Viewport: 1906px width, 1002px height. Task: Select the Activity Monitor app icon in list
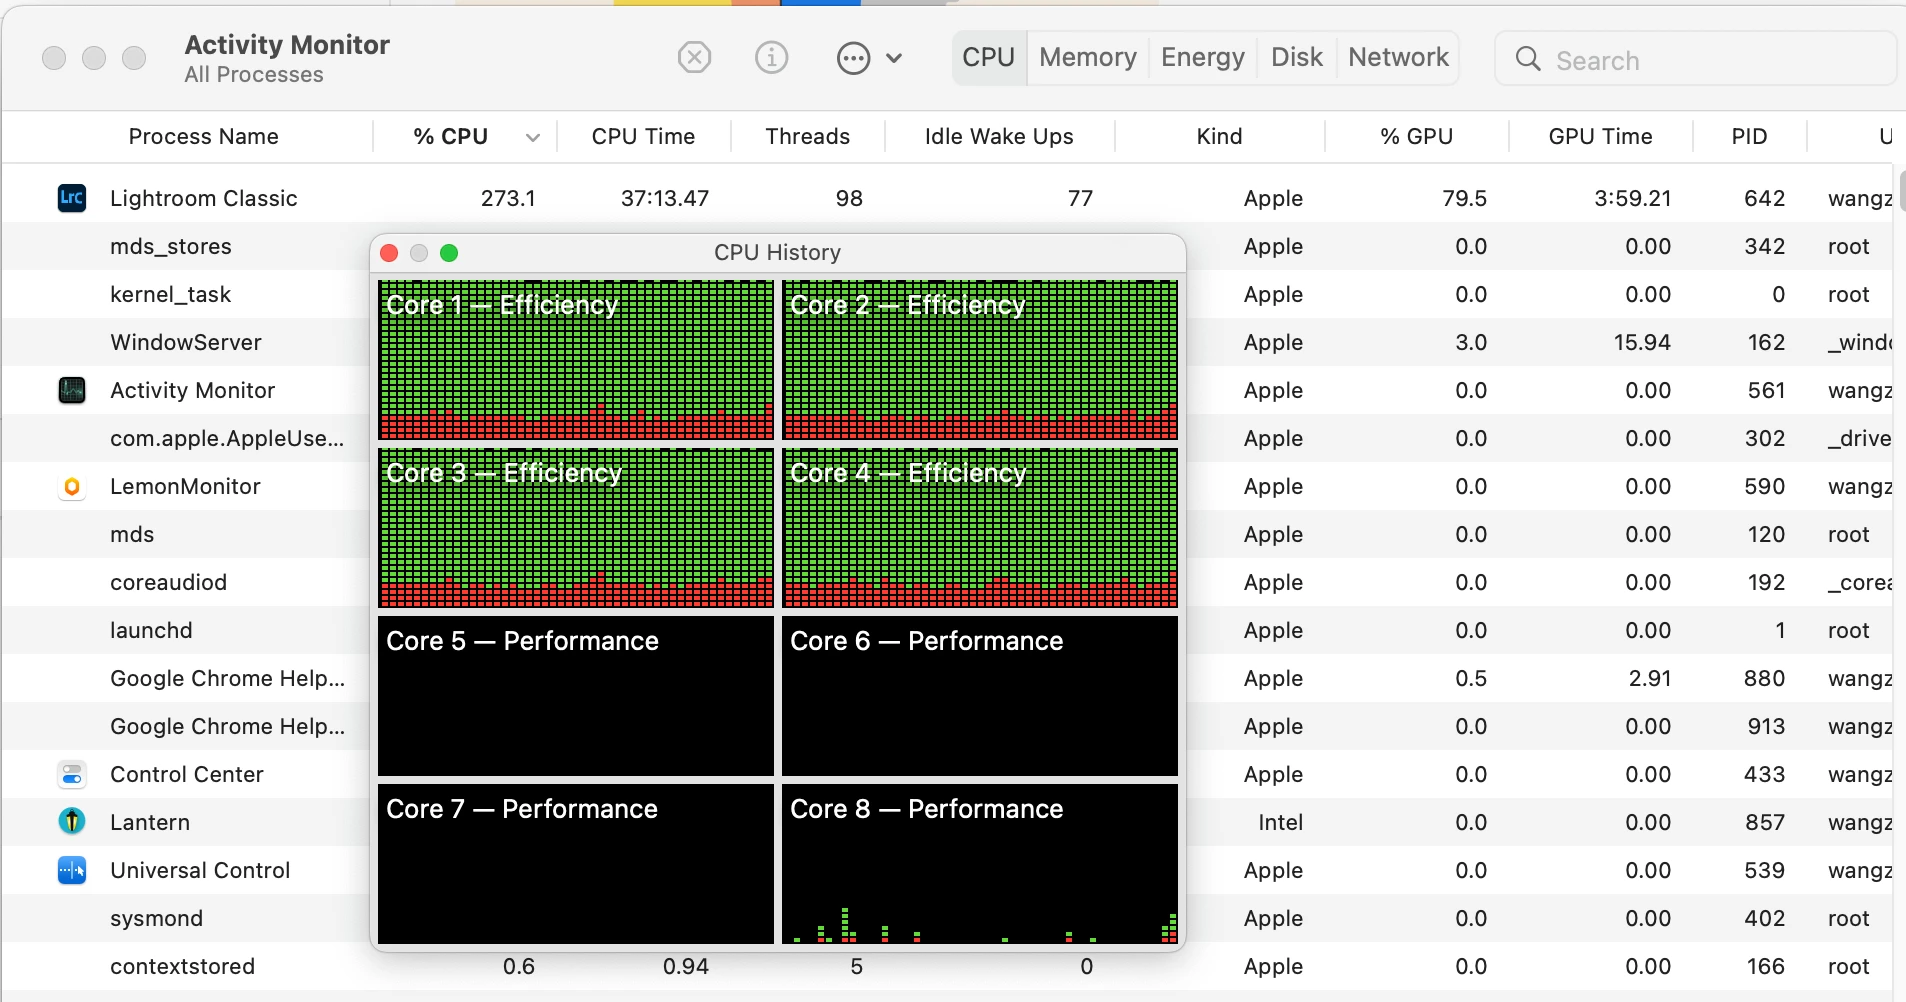coord(72,390)
